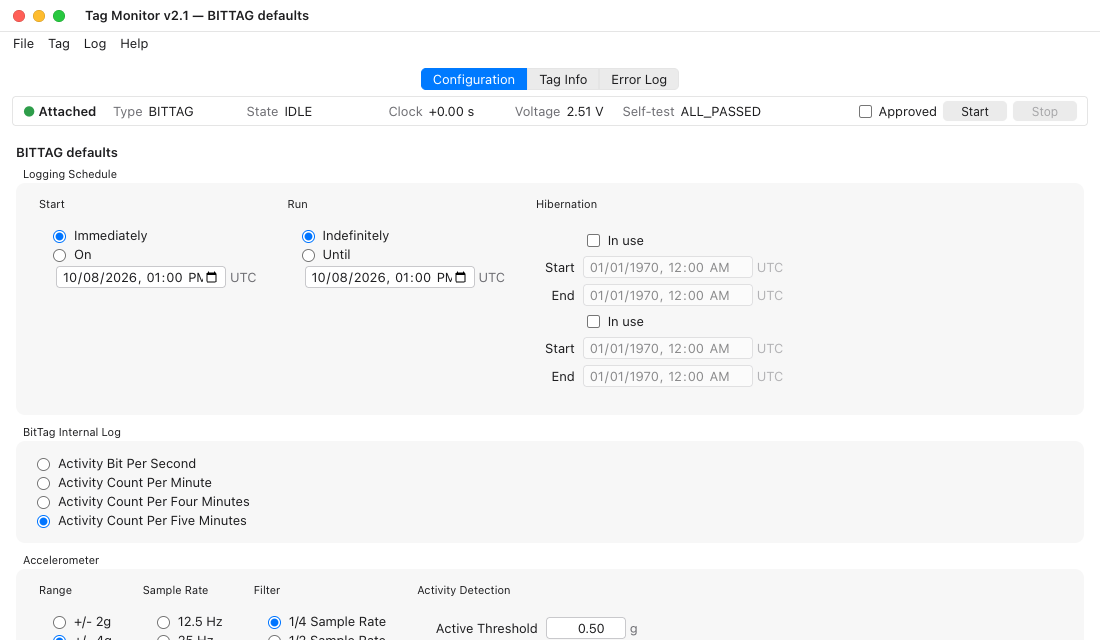Click the ALL_PASSED self-test value

[x=720, y=112]
